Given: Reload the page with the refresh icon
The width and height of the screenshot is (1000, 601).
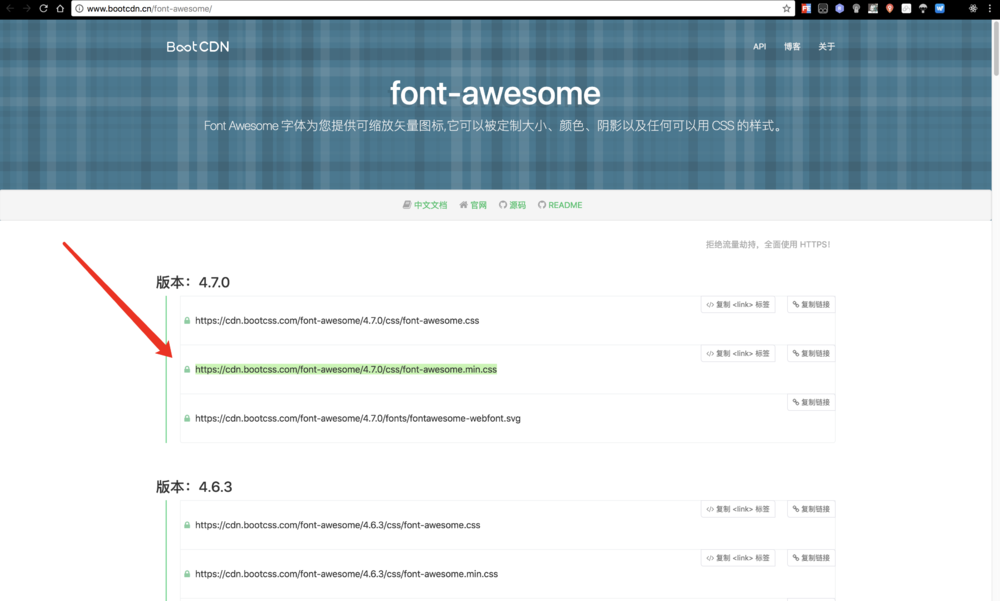Looking at the screenshot, I should [43, 8].
